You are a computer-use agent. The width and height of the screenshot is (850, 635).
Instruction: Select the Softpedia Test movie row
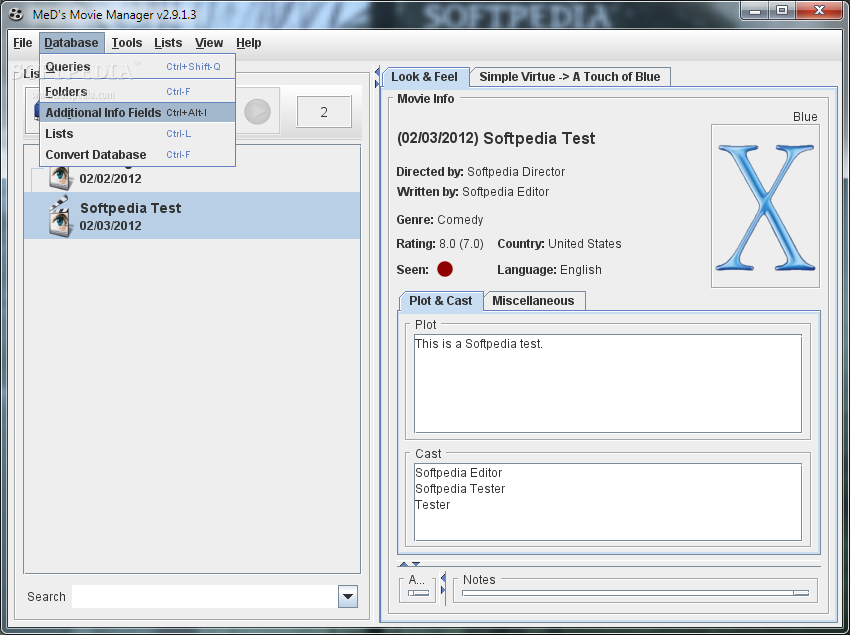[x=192, y=215]
